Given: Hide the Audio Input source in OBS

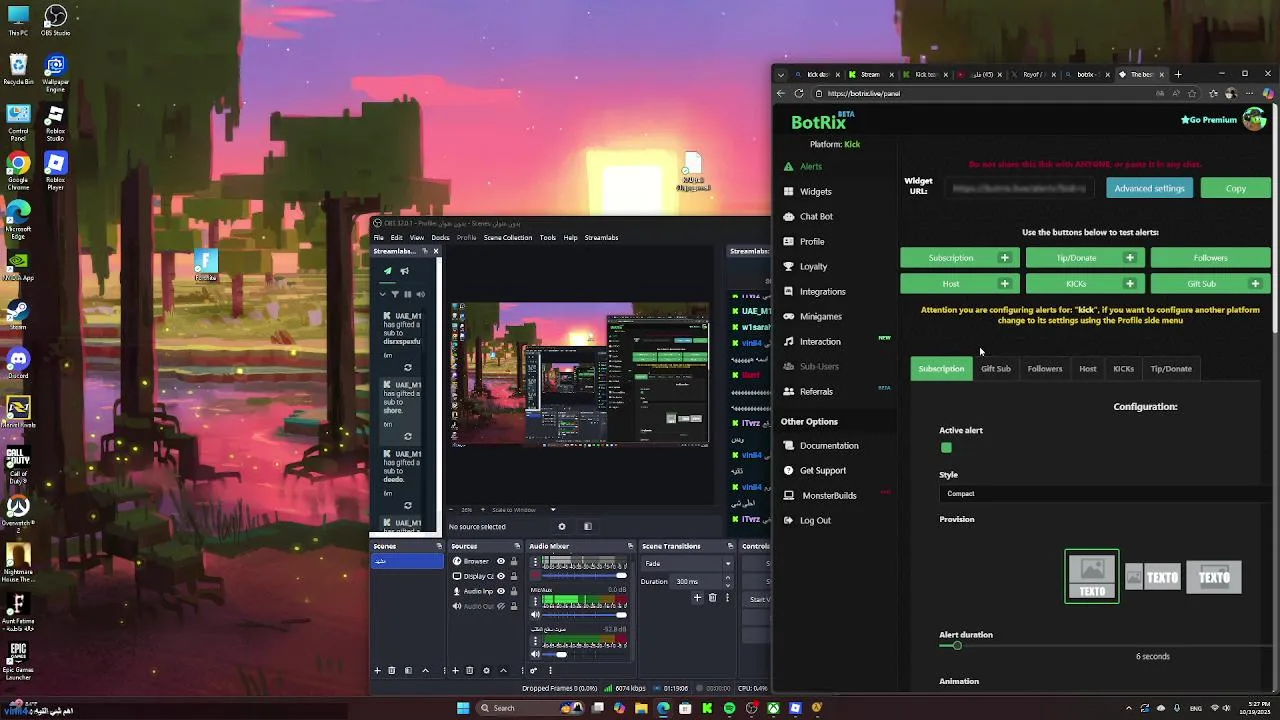Looking at the screenshot, I should coord(501,591).
